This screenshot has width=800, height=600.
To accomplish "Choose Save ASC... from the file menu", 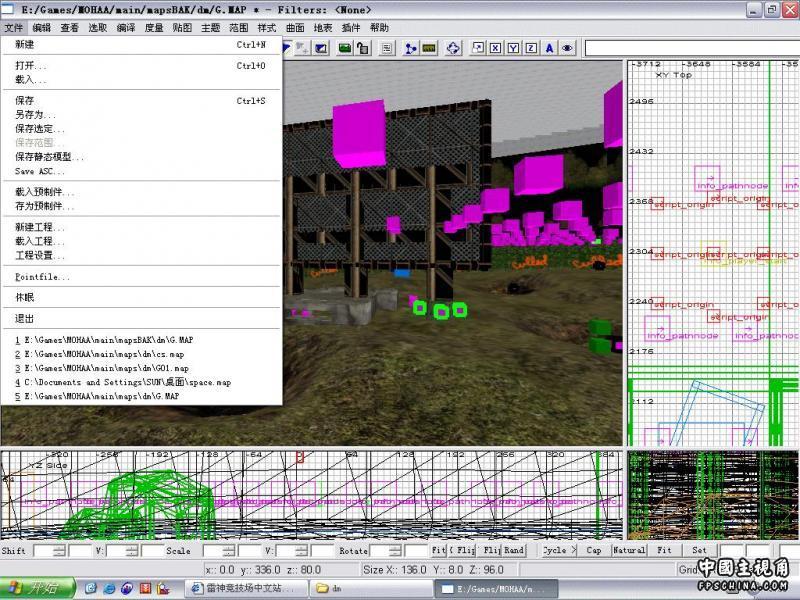I will click(x=141, y=171).
